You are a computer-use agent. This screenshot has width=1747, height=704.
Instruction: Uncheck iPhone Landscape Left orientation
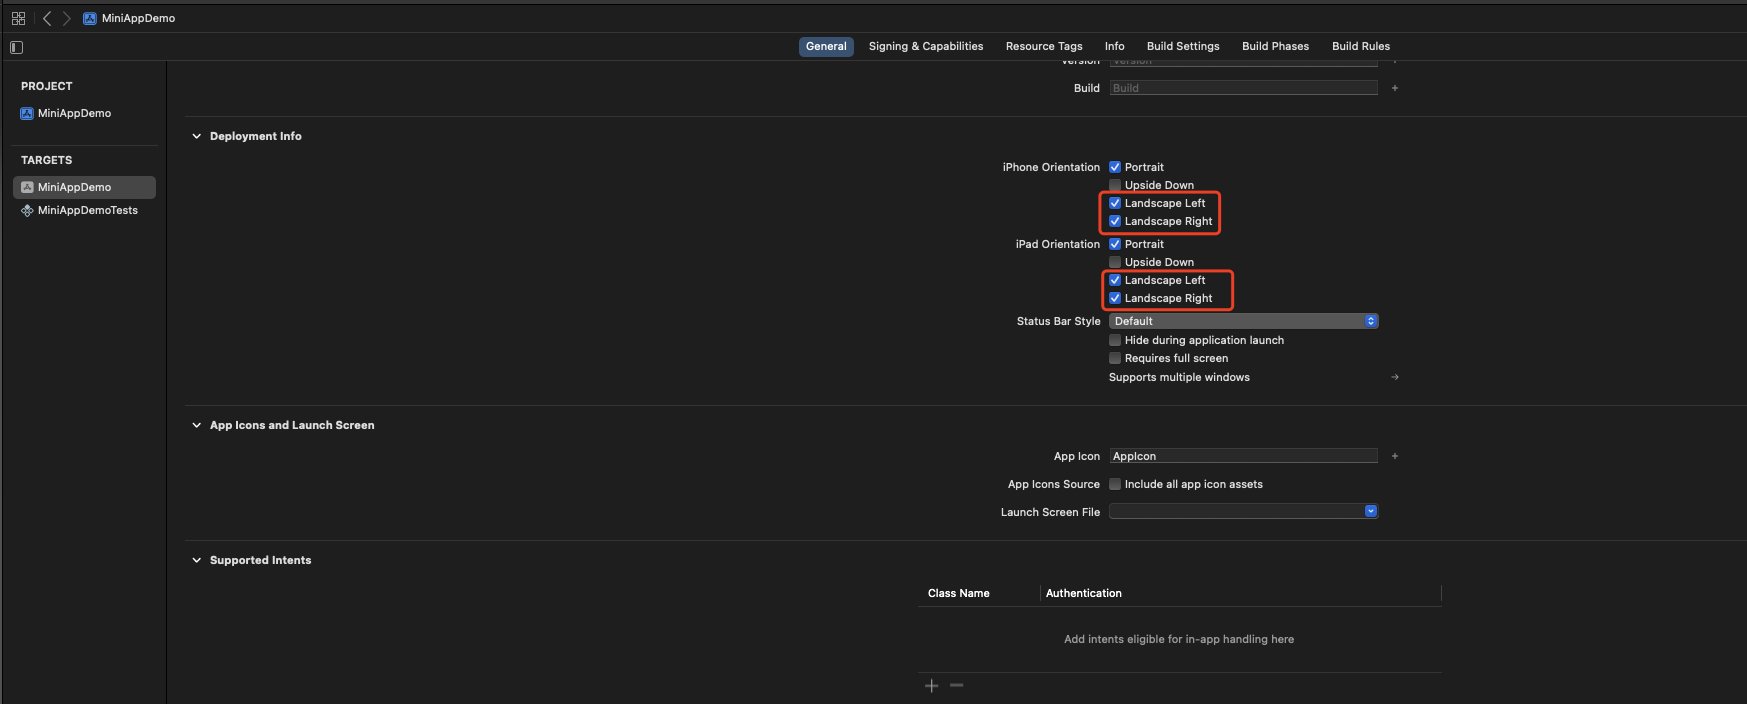[1115, 203]
